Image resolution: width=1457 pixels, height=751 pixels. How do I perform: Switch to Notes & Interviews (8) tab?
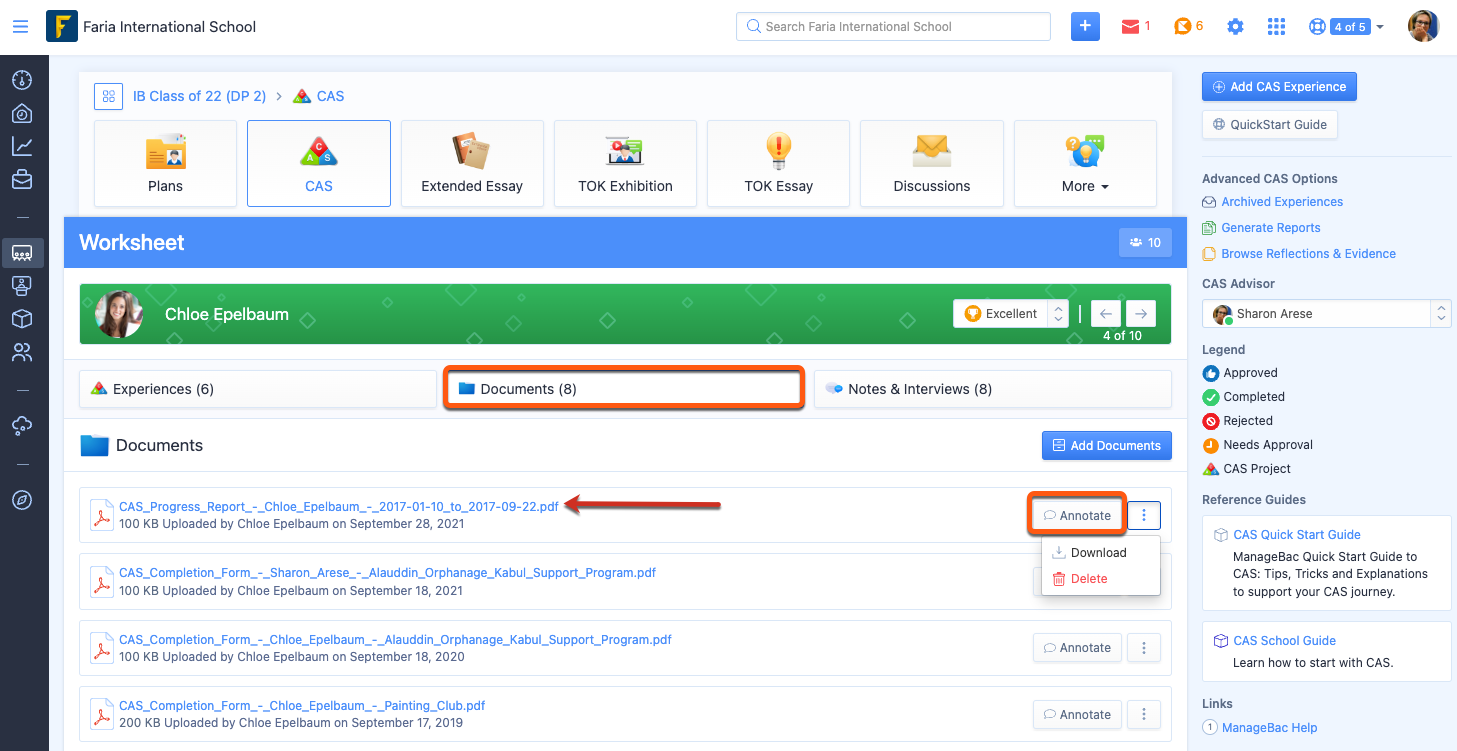pyautogui.click(x=993, y=389)
